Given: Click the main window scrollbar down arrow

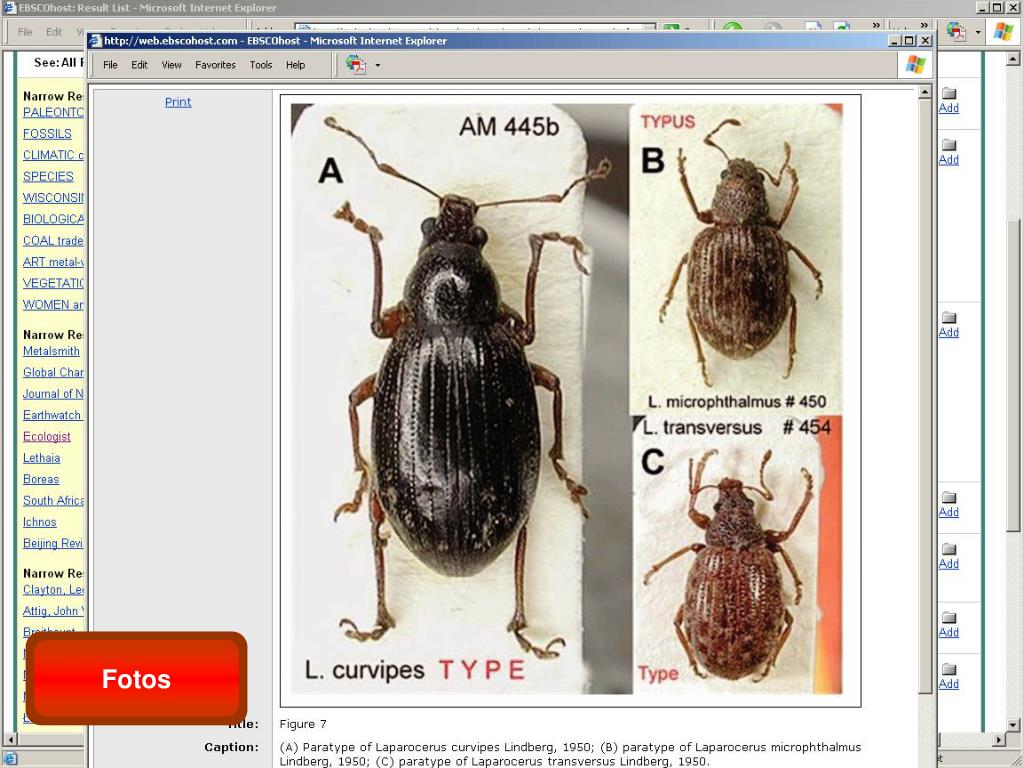Looking at the screenshot, I should 1013,725.
